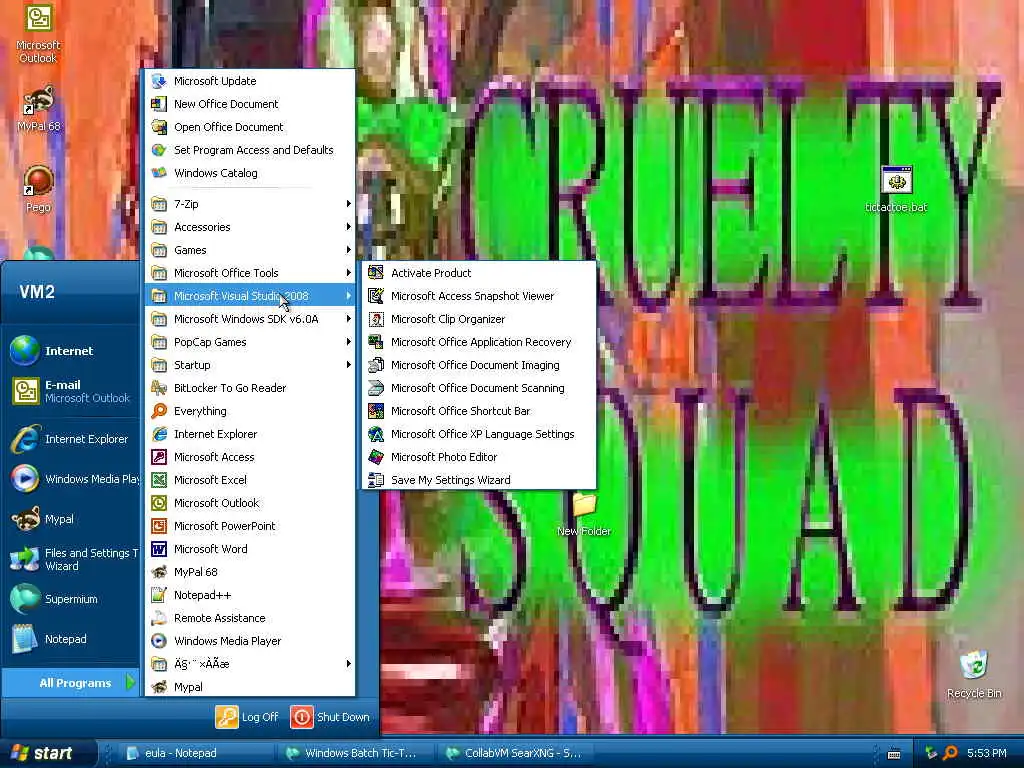Click the Notepad++ icon

point(159,595)
